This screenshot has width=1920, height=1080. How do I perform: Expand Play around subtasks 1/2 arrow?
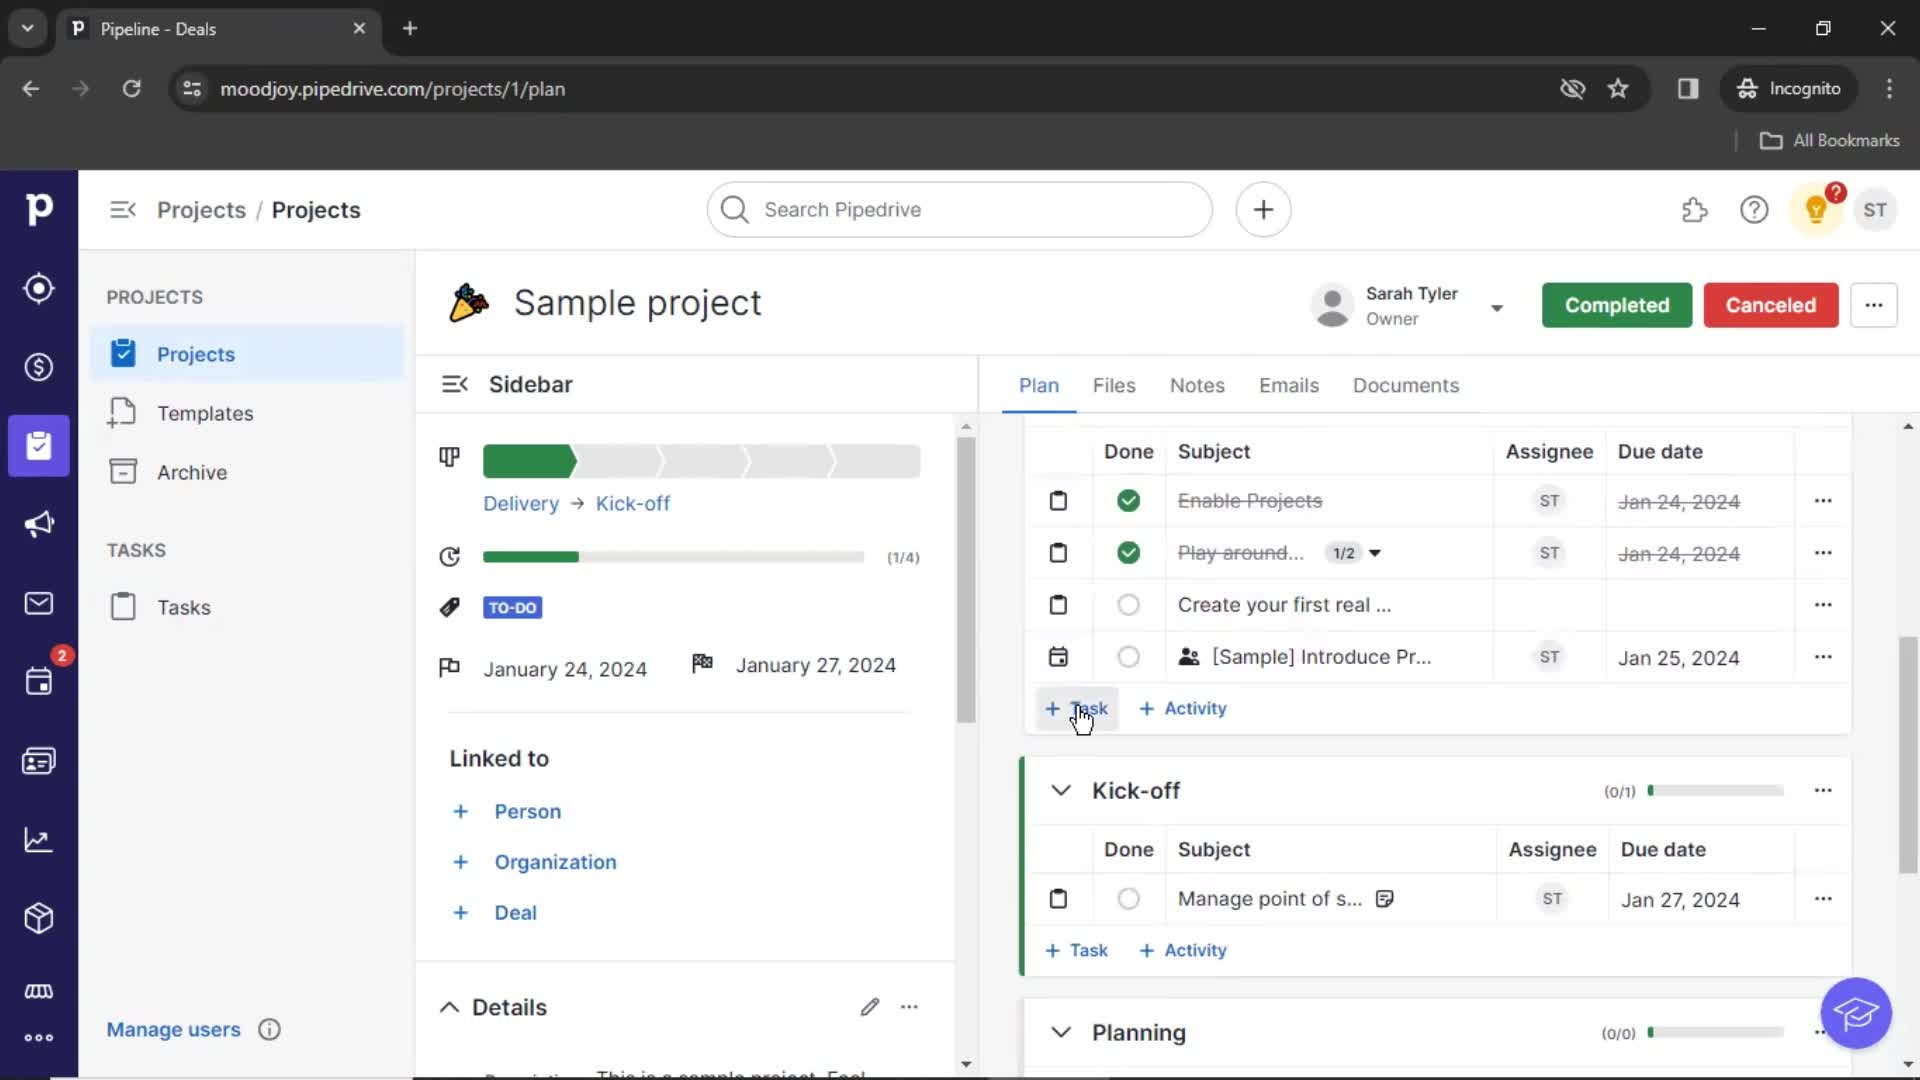tap(1375, 553)
